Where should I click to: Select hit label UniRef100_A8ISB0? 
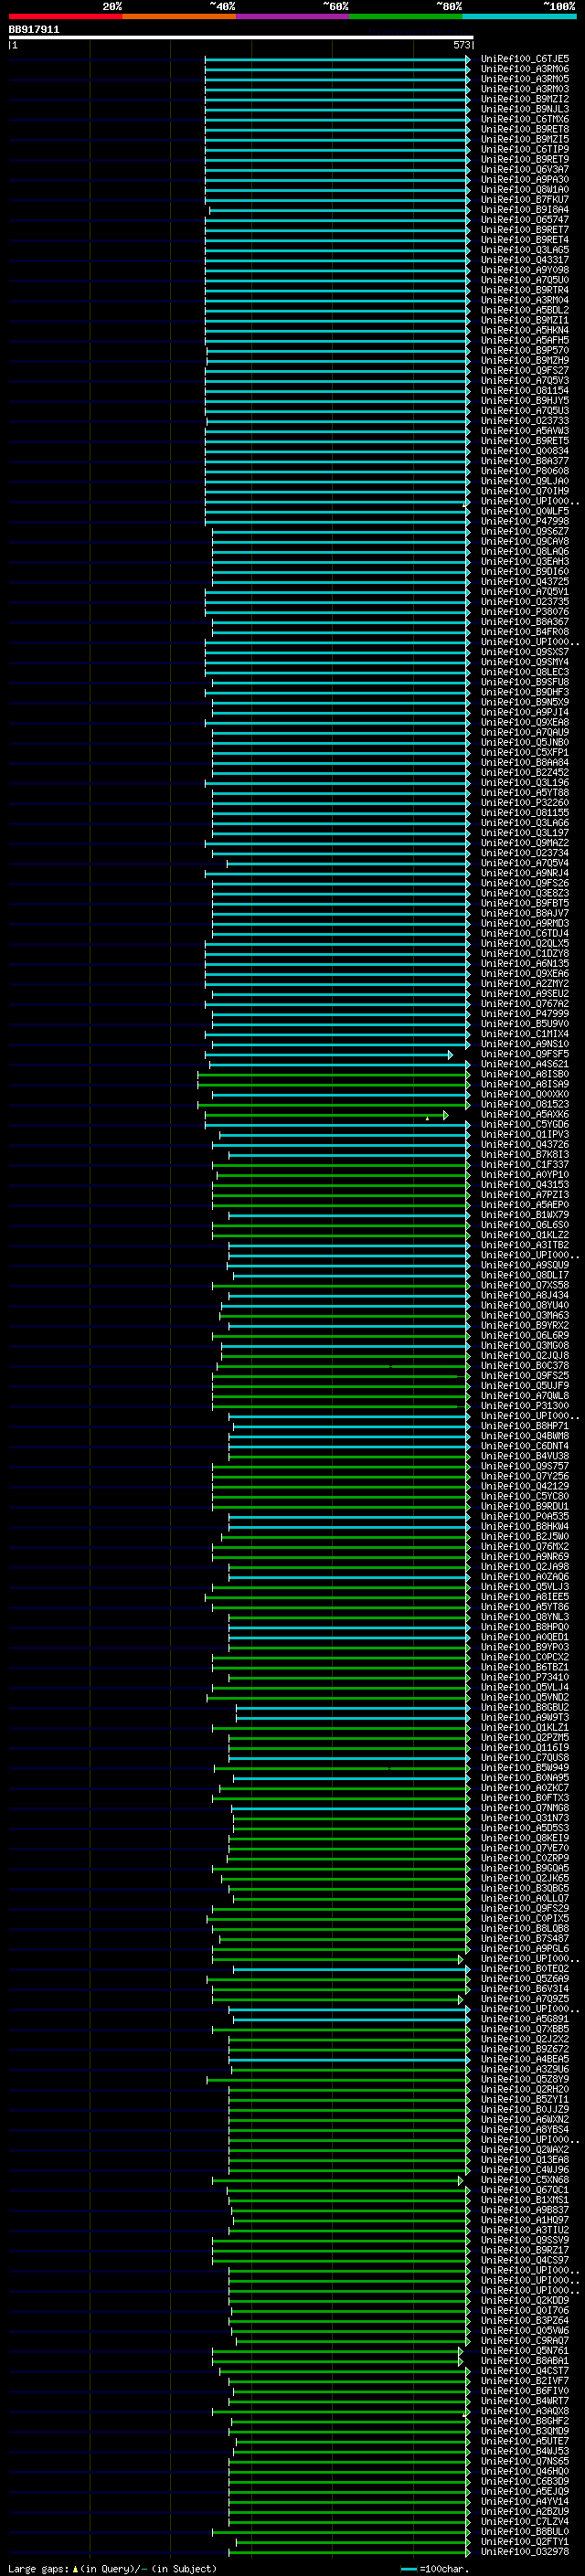(x=525, y=1074)
